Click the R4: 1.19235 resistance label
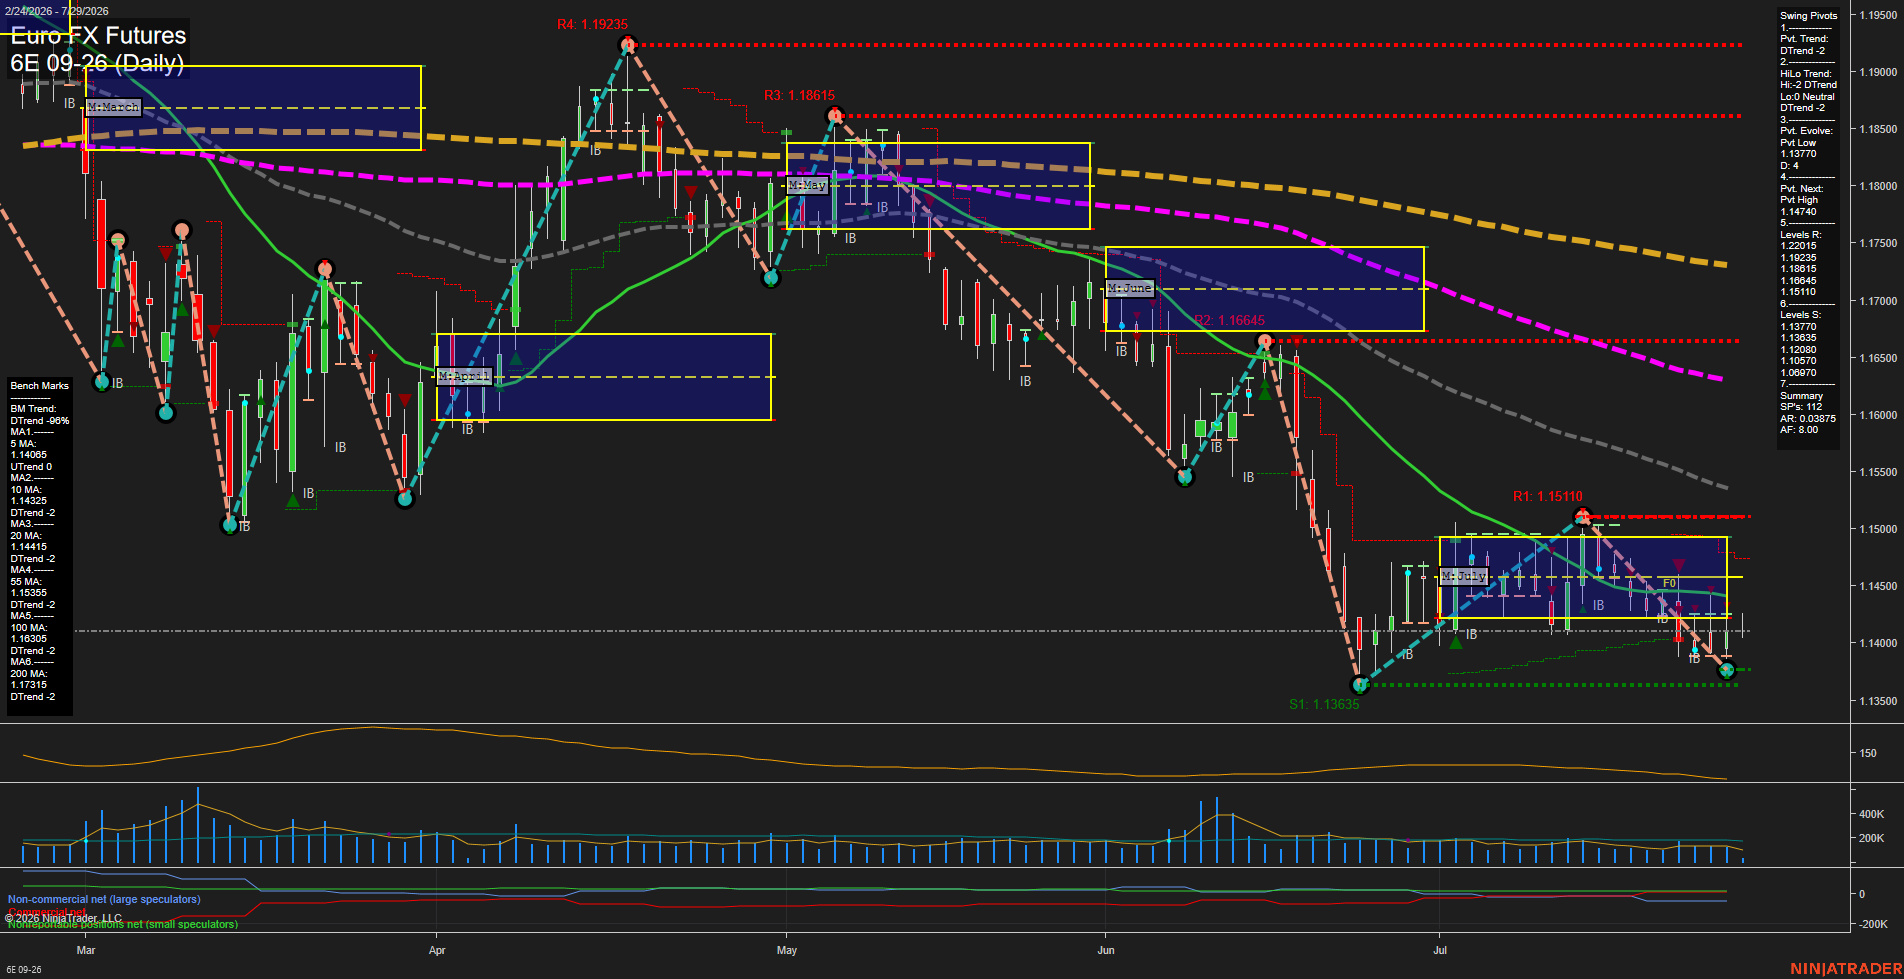The width and height of the screenshot is (1904, 979). (x=592, y=24)
